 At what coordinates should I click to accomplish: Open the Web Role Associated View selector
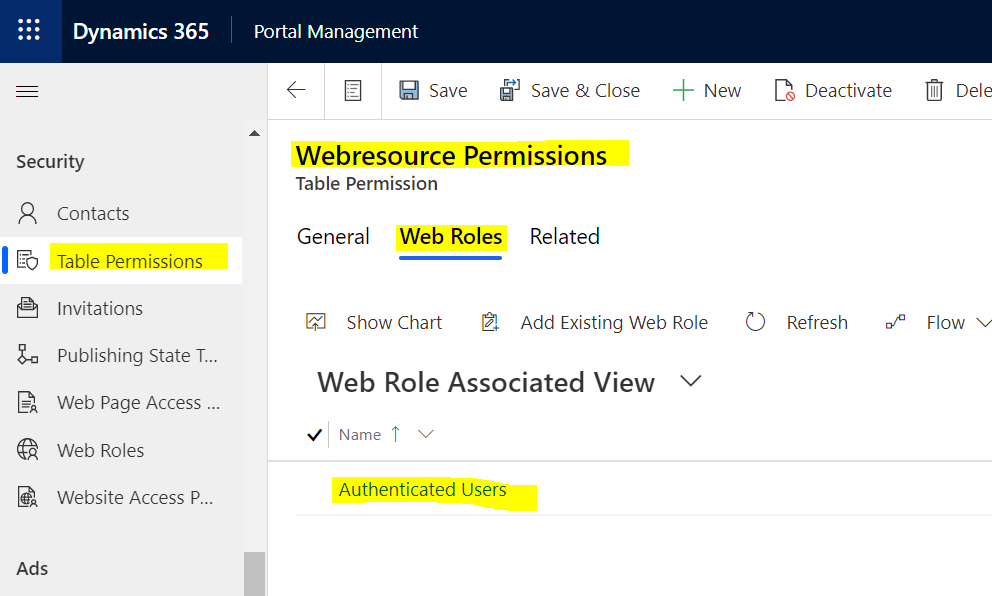(x=690, y=382)
